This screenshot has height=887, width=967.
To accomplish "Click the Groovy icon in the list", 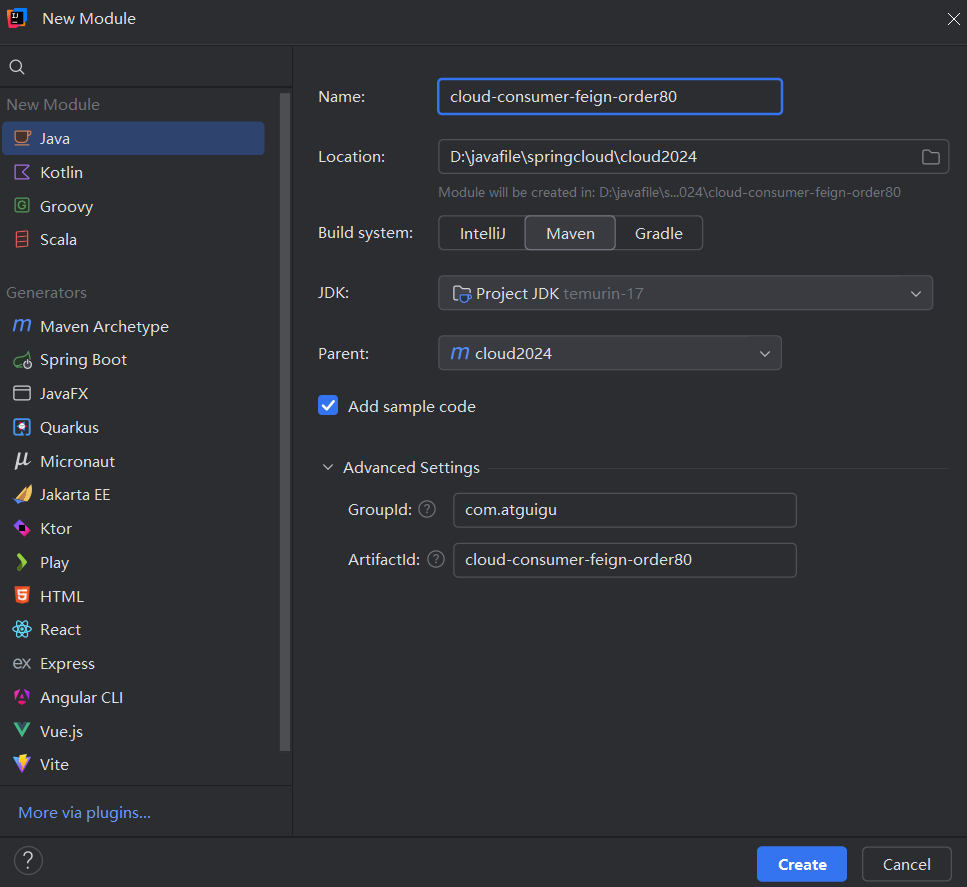I will (22, 205).
